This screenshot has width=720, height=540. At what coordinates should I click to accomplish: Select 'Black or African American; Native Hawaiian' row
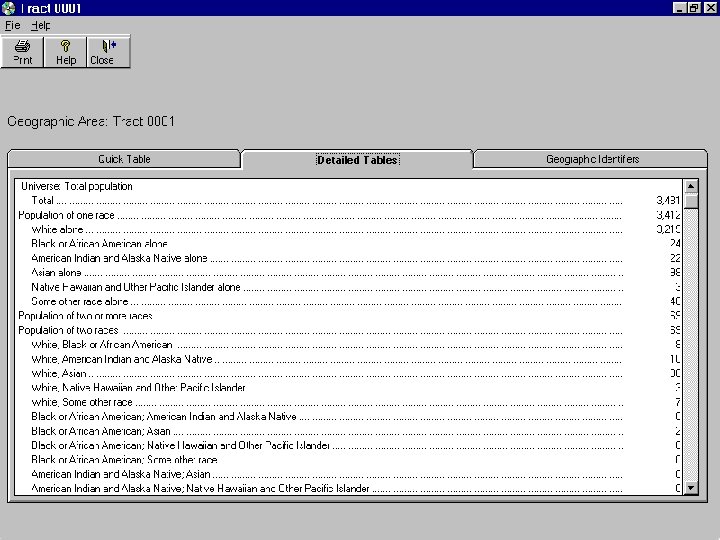click(349, 445)
